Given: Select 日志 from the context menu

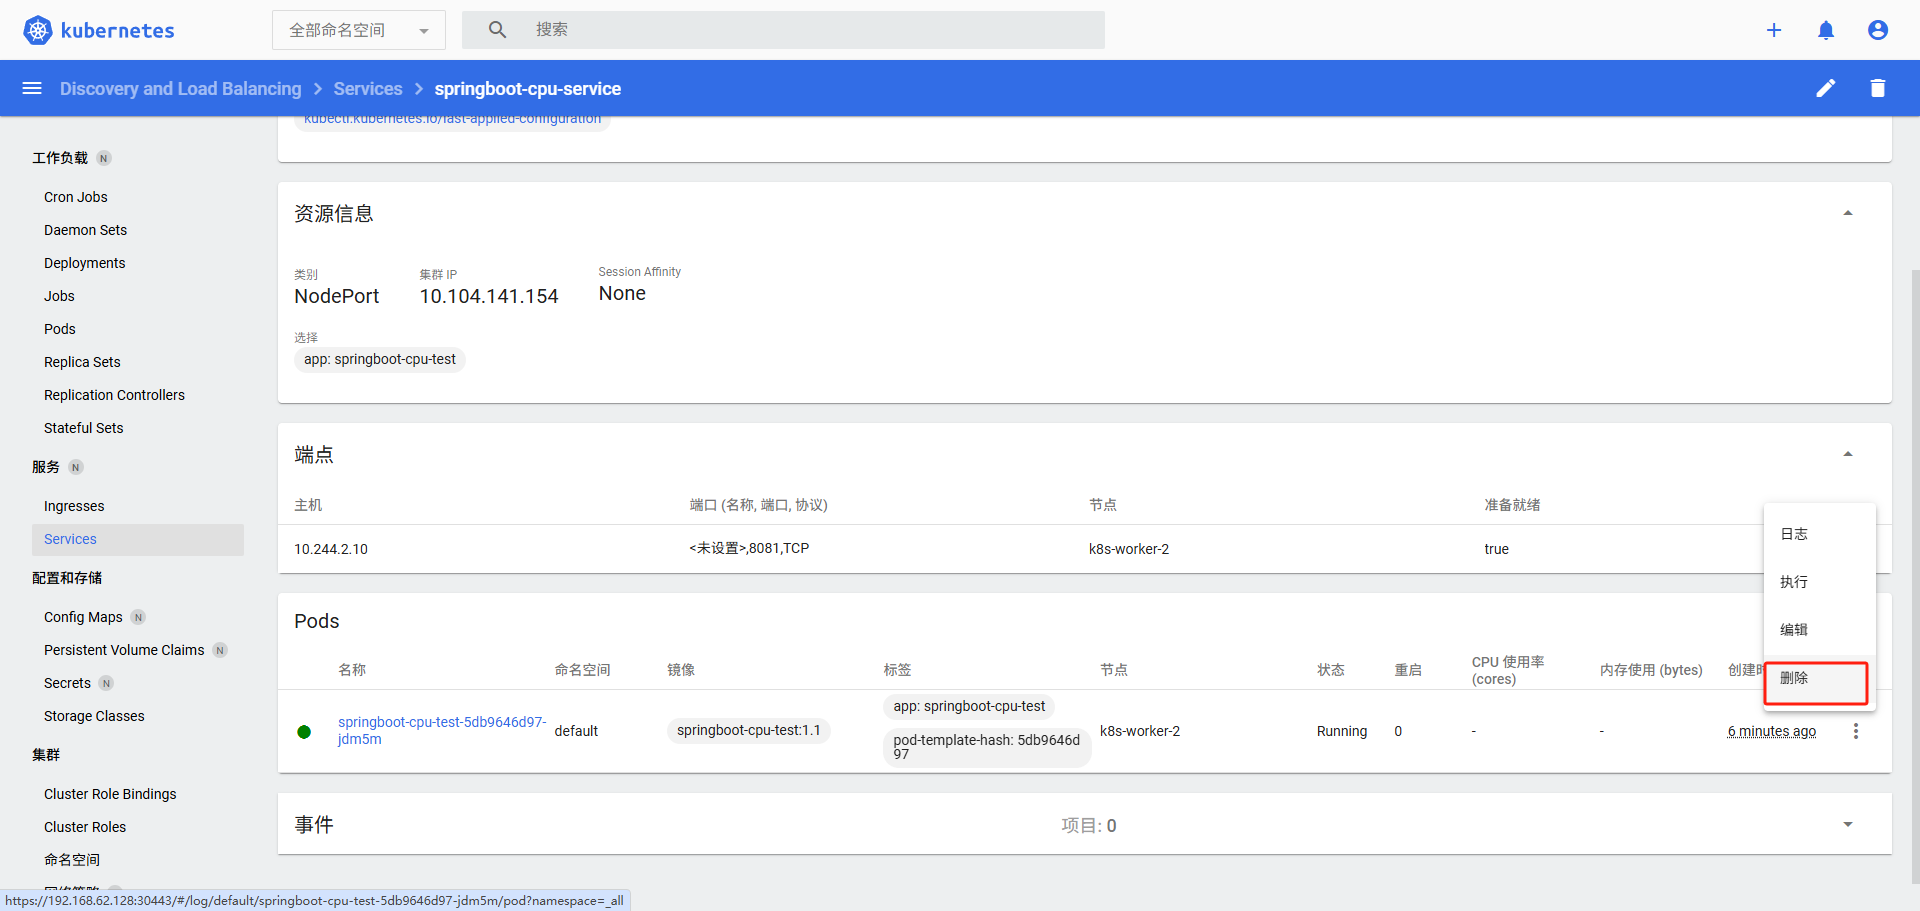Looking at the screenshot, I should [x=1820, y=534].
